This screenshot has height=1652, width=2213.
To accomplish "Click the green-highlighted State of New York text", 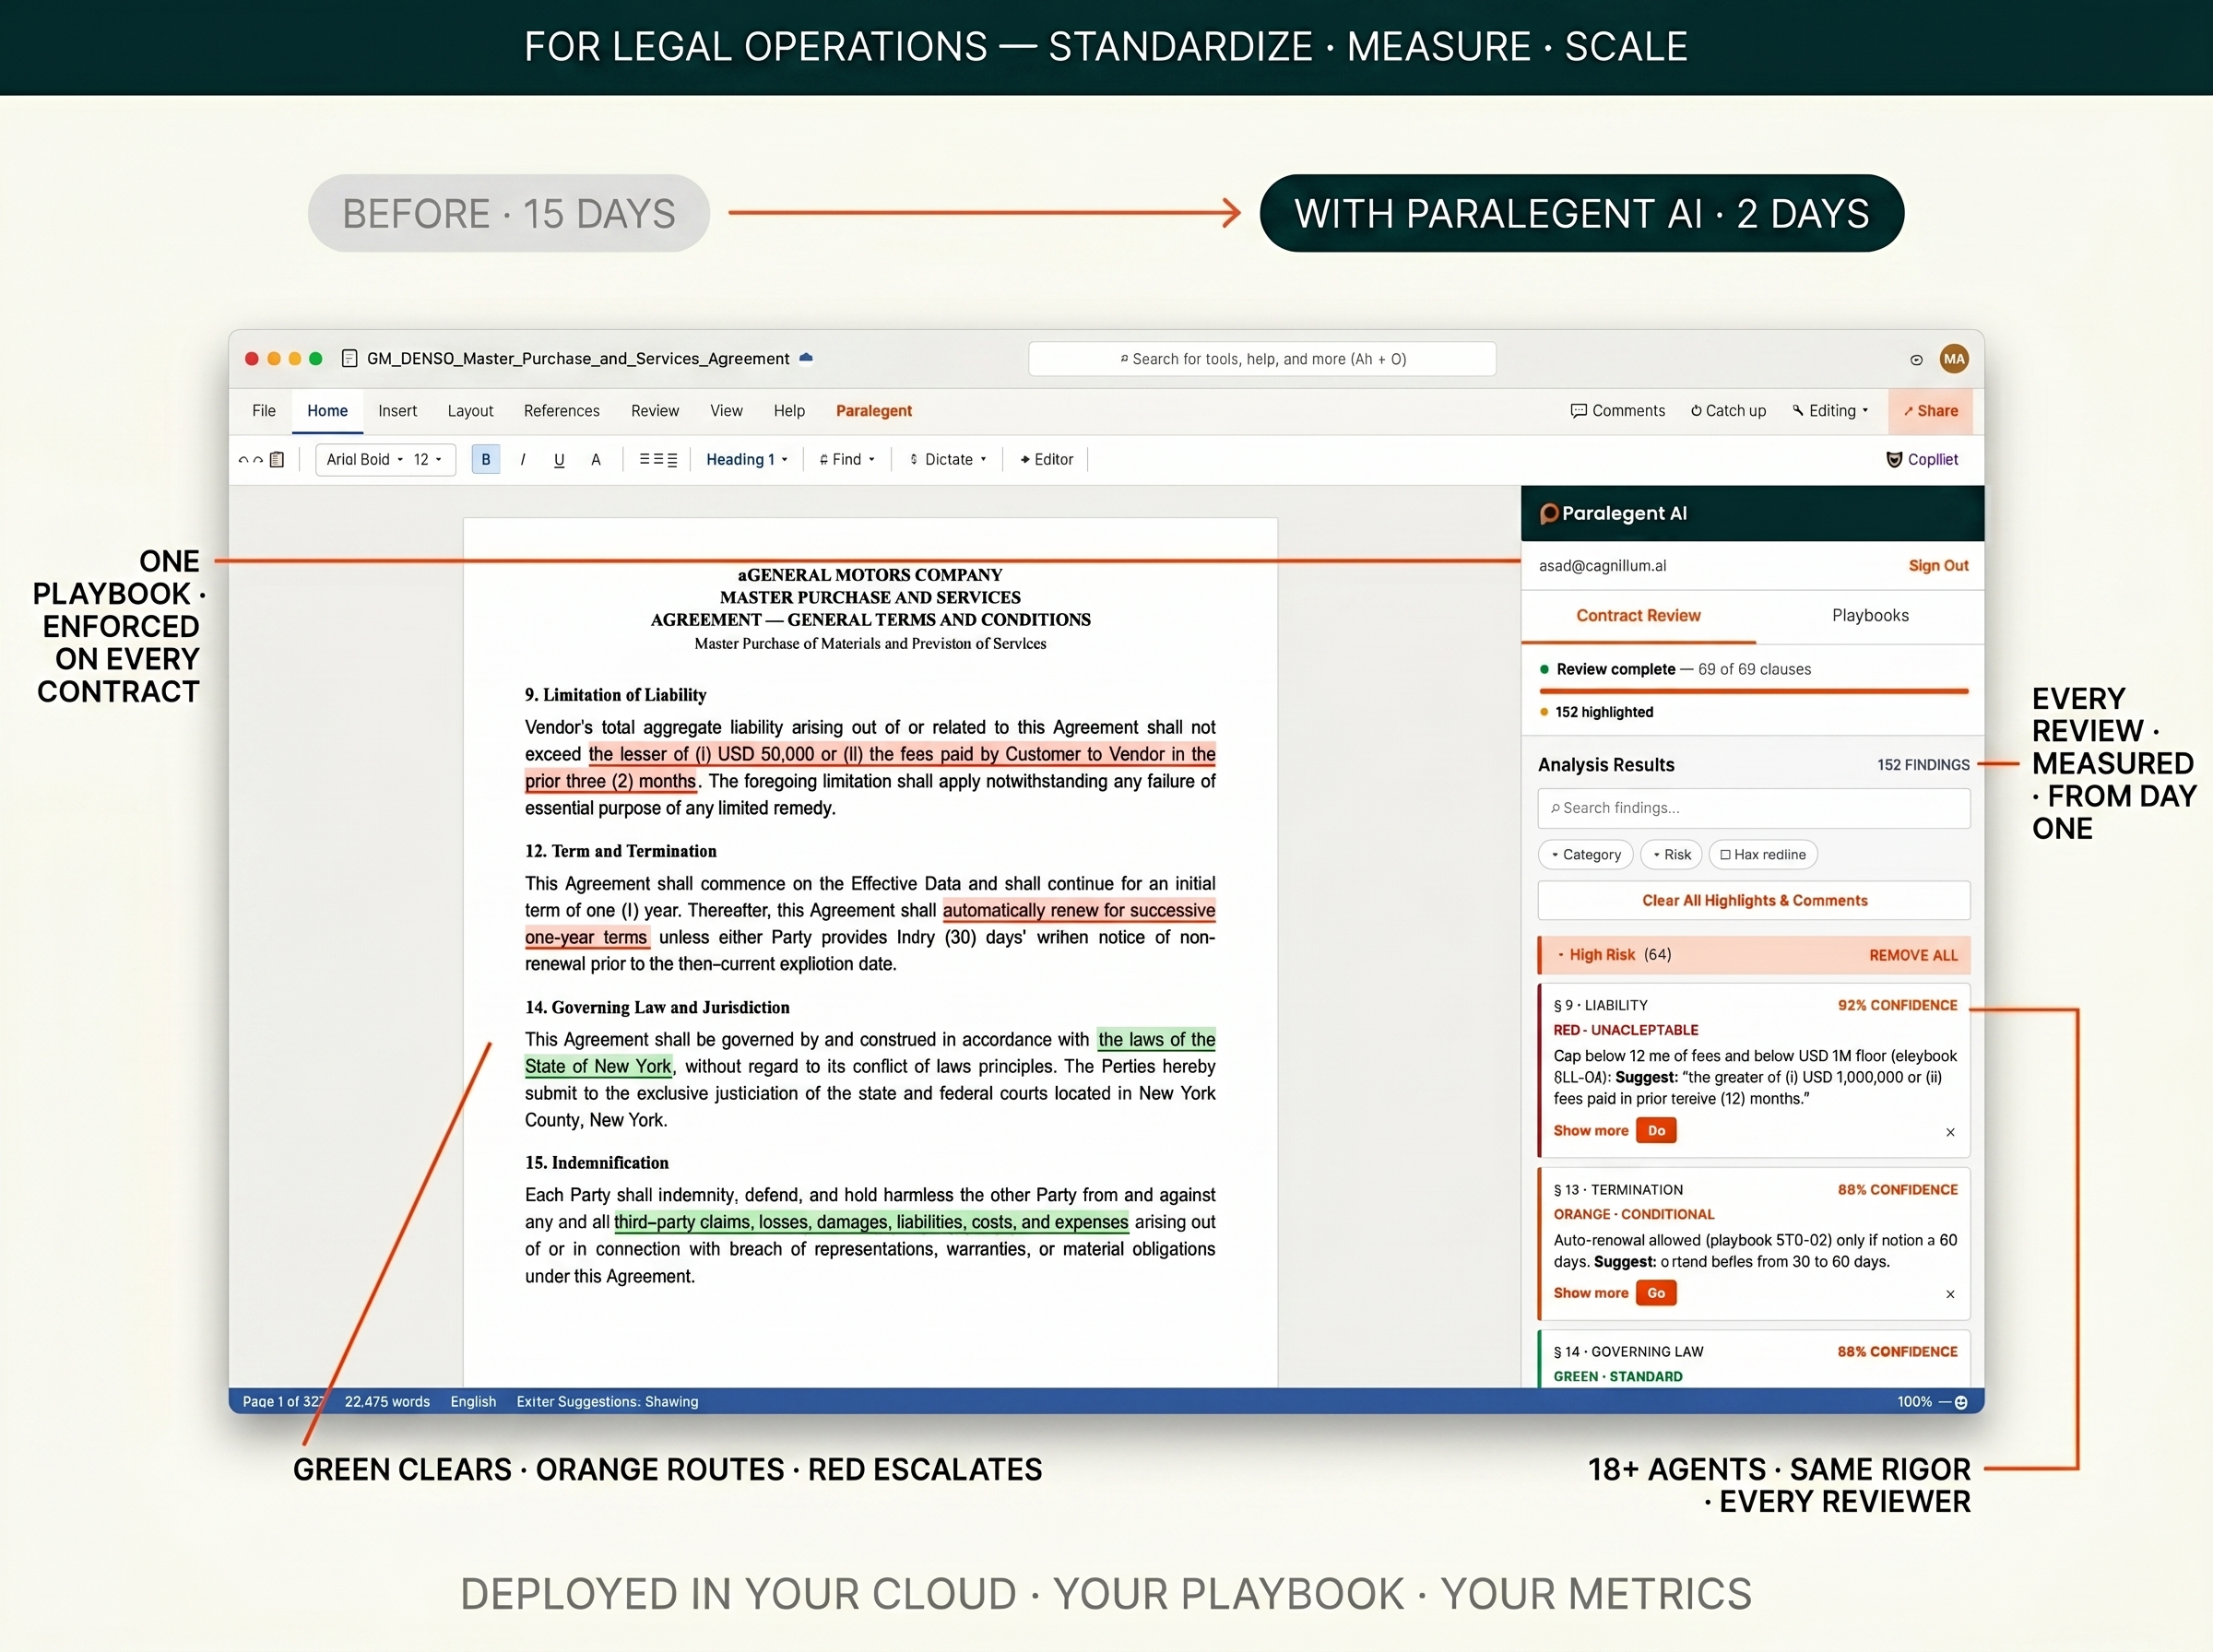I will tap(598, 1067).
